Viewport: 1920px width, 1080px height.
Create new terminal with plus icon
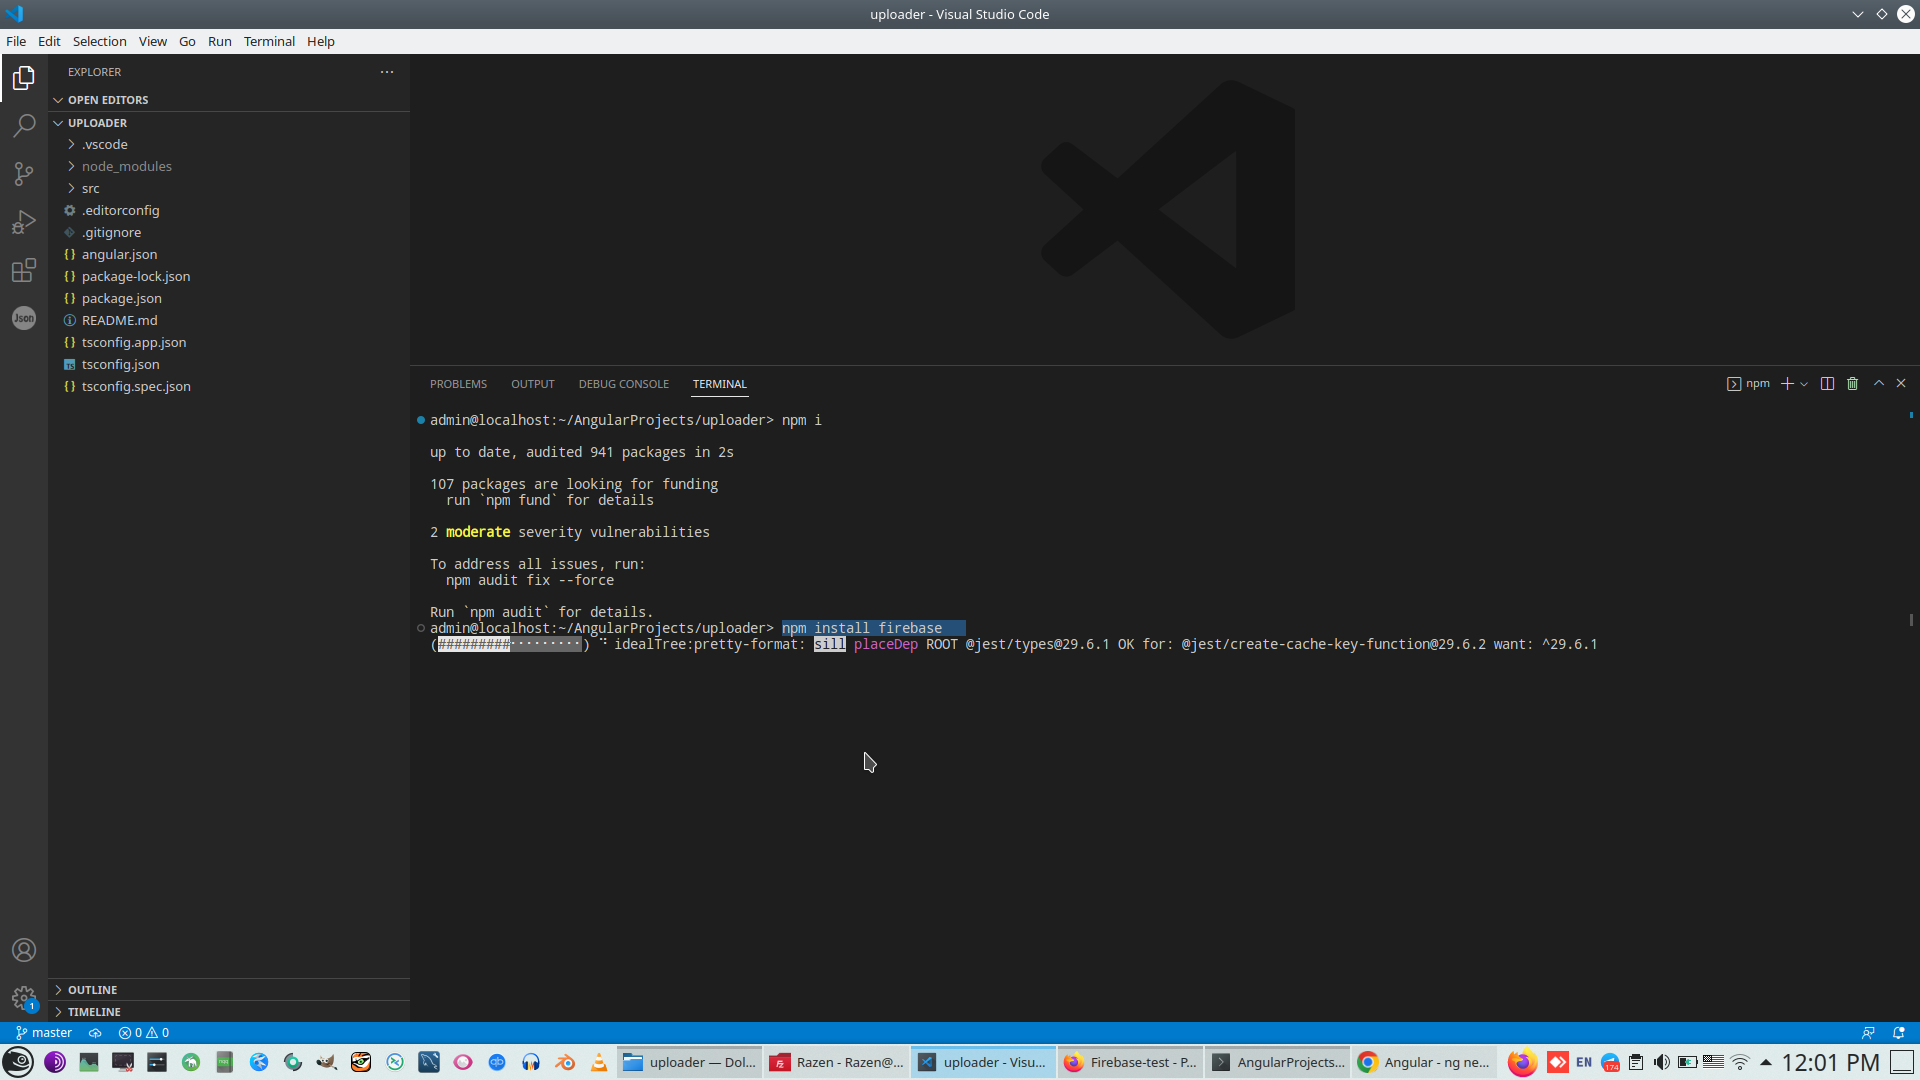click(x=1787, y=384)
